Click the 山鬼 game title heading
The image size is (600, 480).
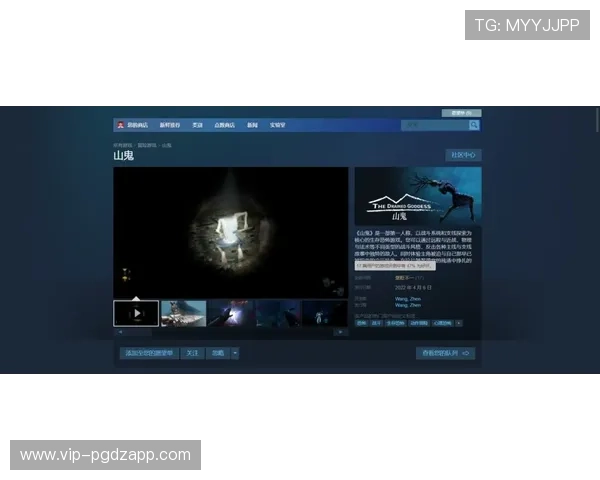123,155
